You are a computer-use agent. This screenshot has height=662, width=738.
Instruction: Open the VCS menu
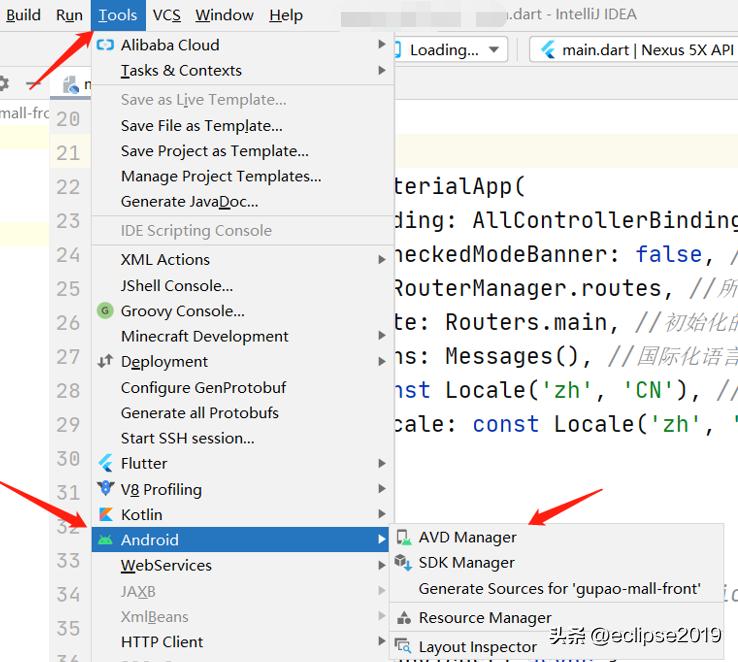[167, 15]
